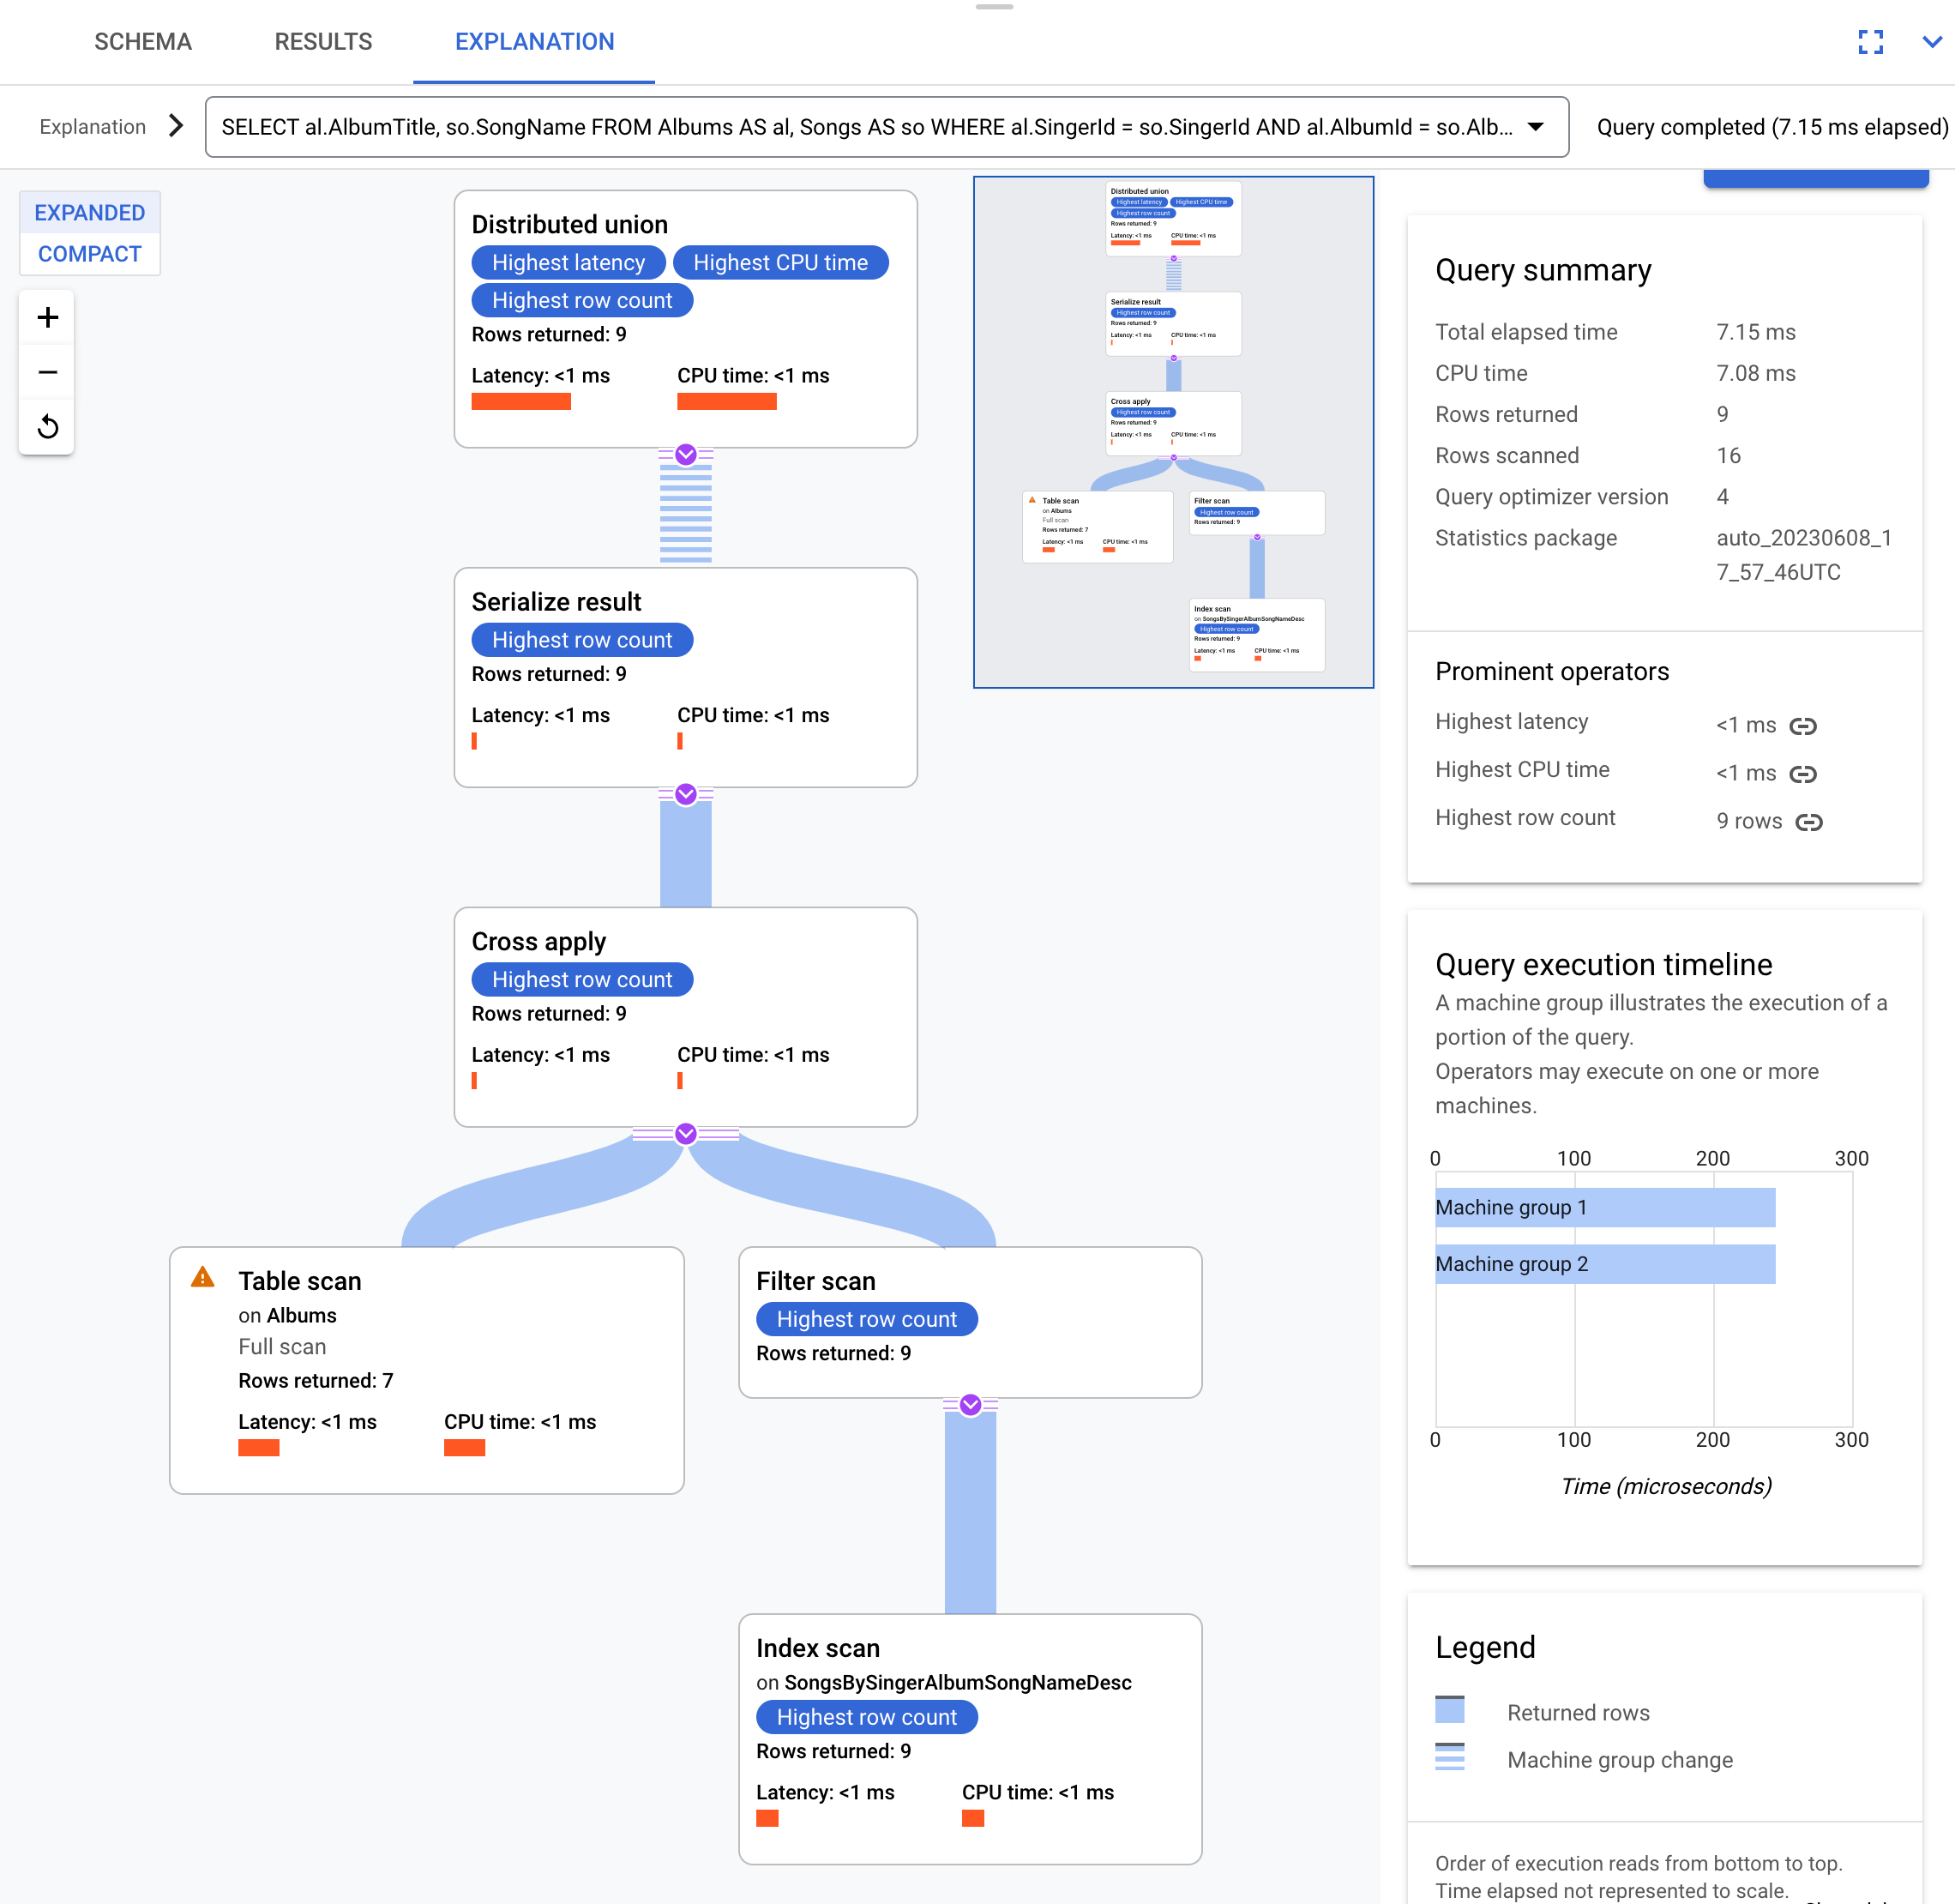Toggle the COMPACT view button
The width and height of the screenshot is (1955, 1904).
pyautogui.click(x=89, y=255)
